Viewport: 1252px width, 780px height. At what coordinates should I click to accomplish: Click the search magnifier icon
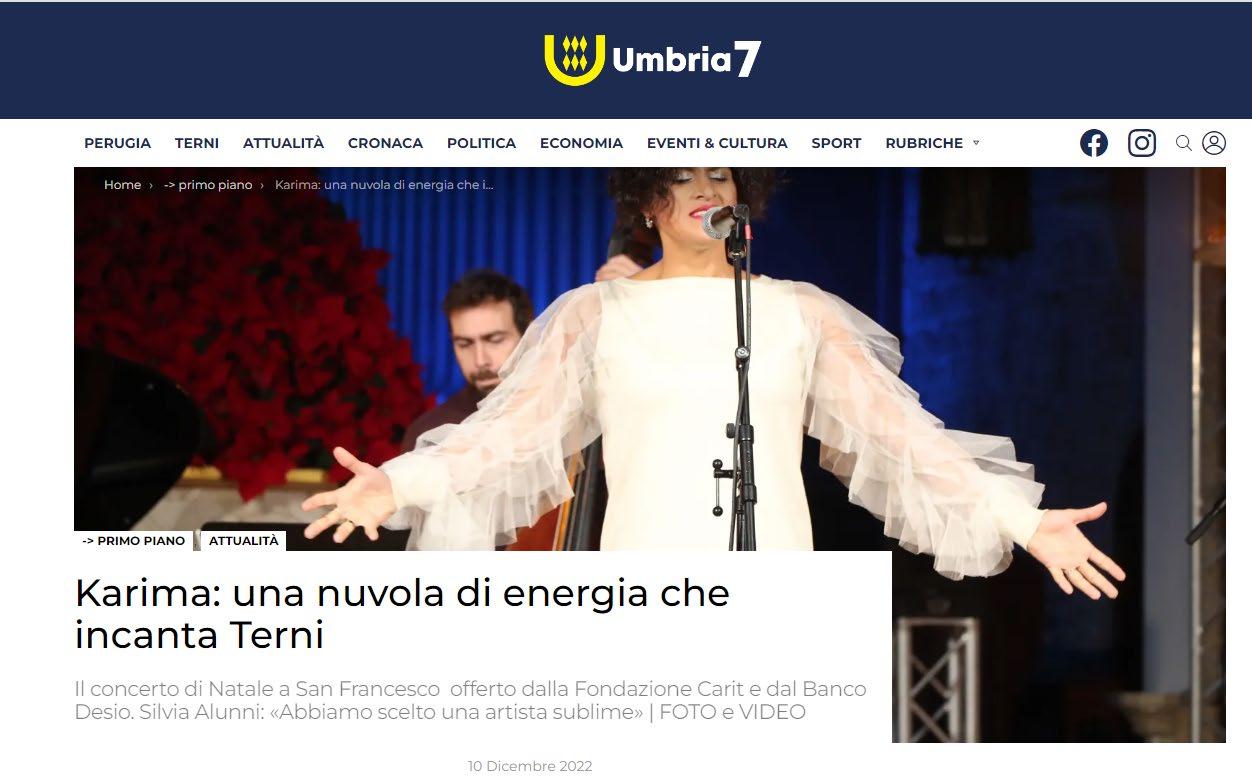click(1183, 143)
